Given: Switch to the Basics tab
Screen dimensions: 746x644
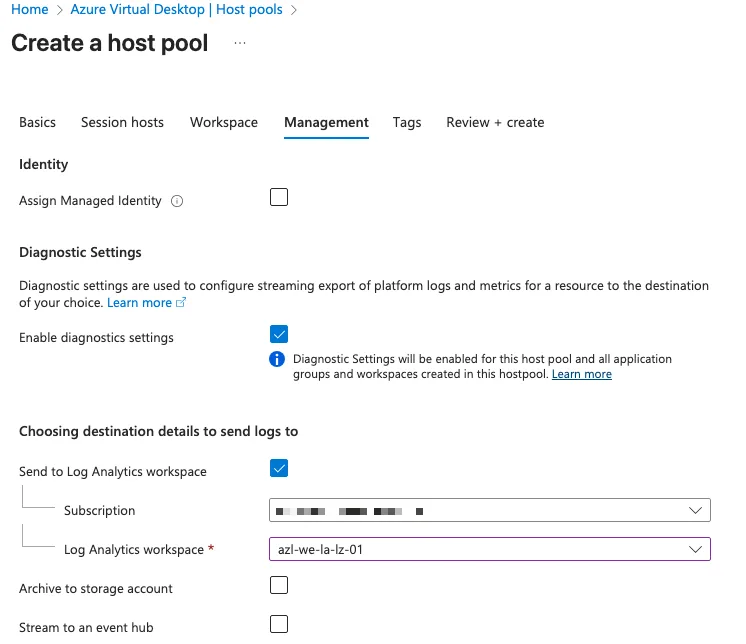Looking at the screenshot, I should 37,122.
